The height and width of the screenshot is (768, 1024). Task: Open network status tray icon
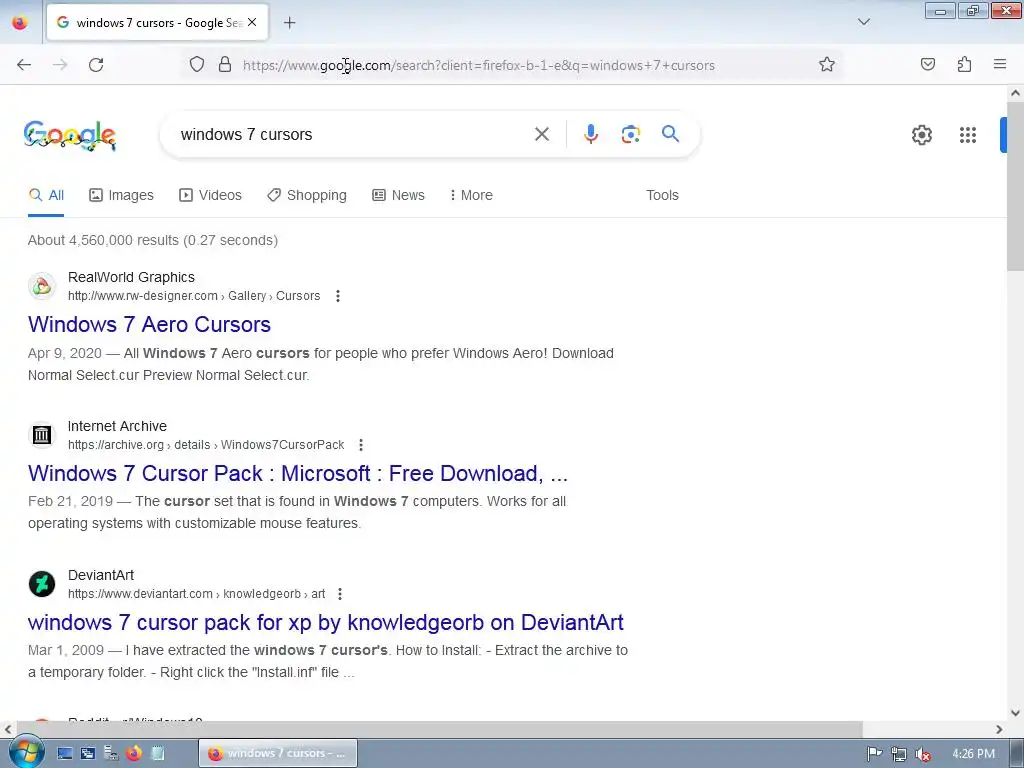[x=899, y=754]
